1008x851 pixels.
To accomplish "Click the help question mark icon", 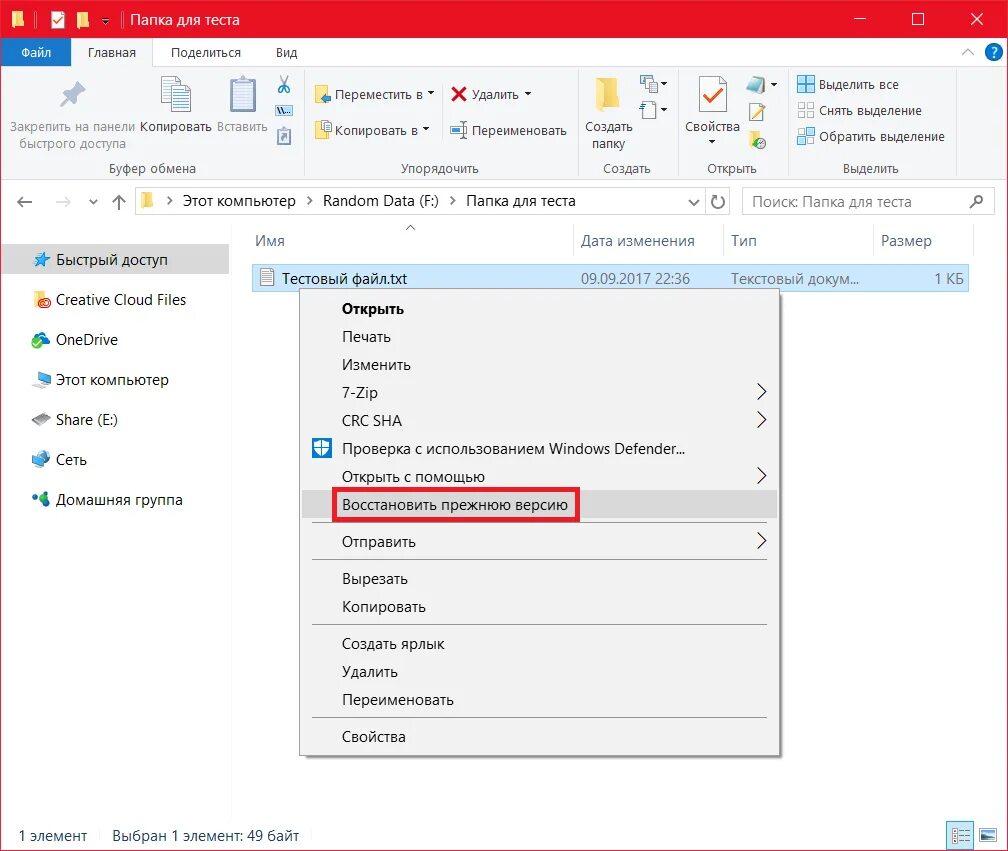I will [993, 52].
